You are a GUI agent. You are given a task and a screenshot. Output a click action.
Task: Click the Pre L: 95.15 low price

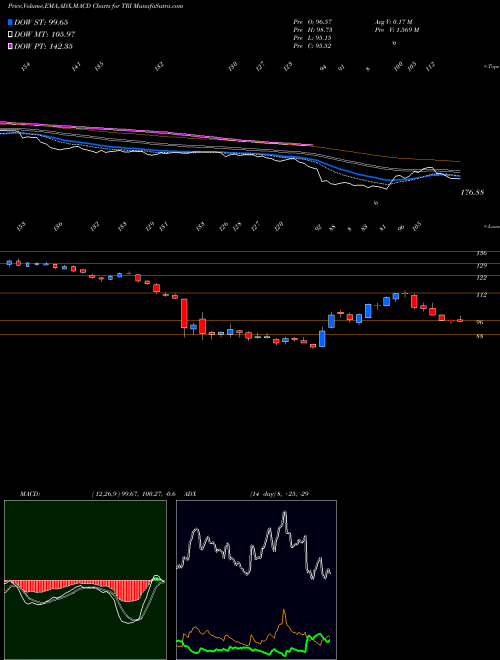coord(312,38)
